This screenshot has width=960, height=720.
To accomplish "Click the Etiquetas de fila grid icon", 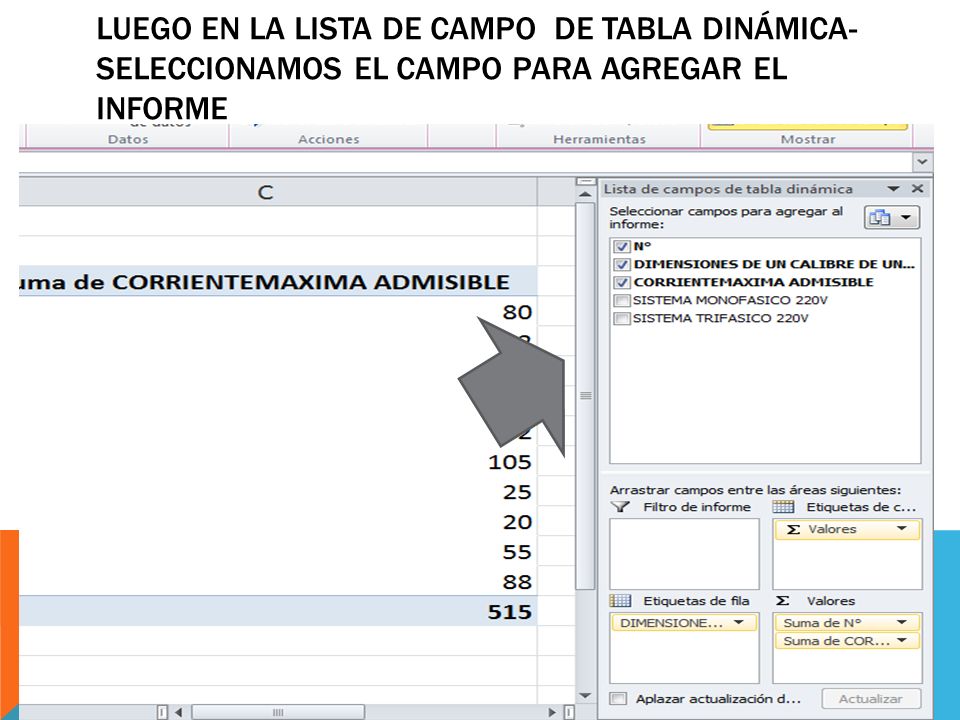I will coord(620,601).
